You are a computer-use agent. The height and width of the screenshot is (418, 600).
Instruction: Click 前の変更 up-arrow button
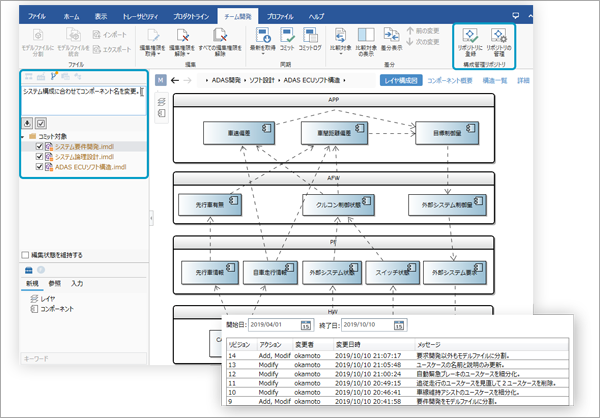point(423,31)
